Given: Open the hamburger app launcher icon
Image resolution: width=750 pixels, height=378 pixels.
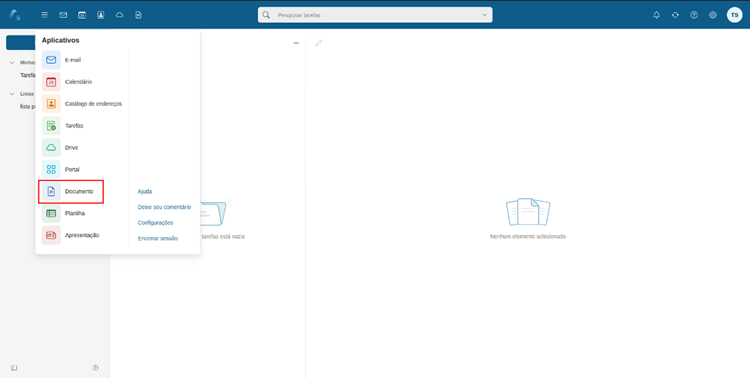Looking at the screenshot, I should pos(44,15).
